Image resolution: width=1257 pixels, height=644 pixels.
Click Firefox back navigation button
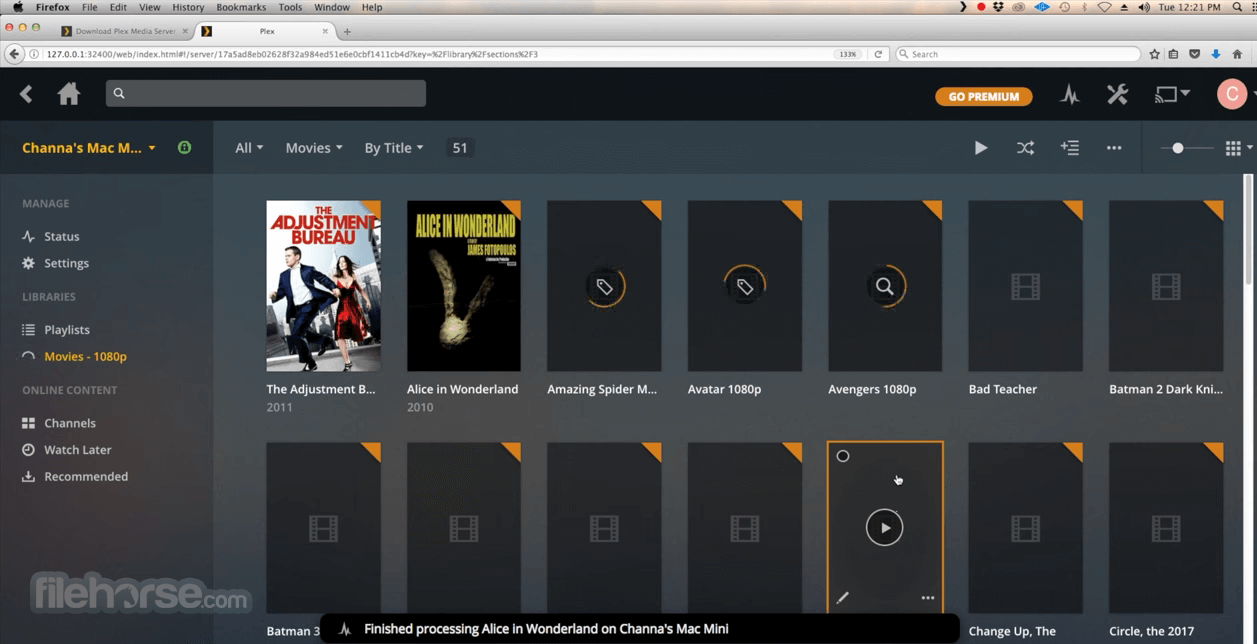pos(14,54)
